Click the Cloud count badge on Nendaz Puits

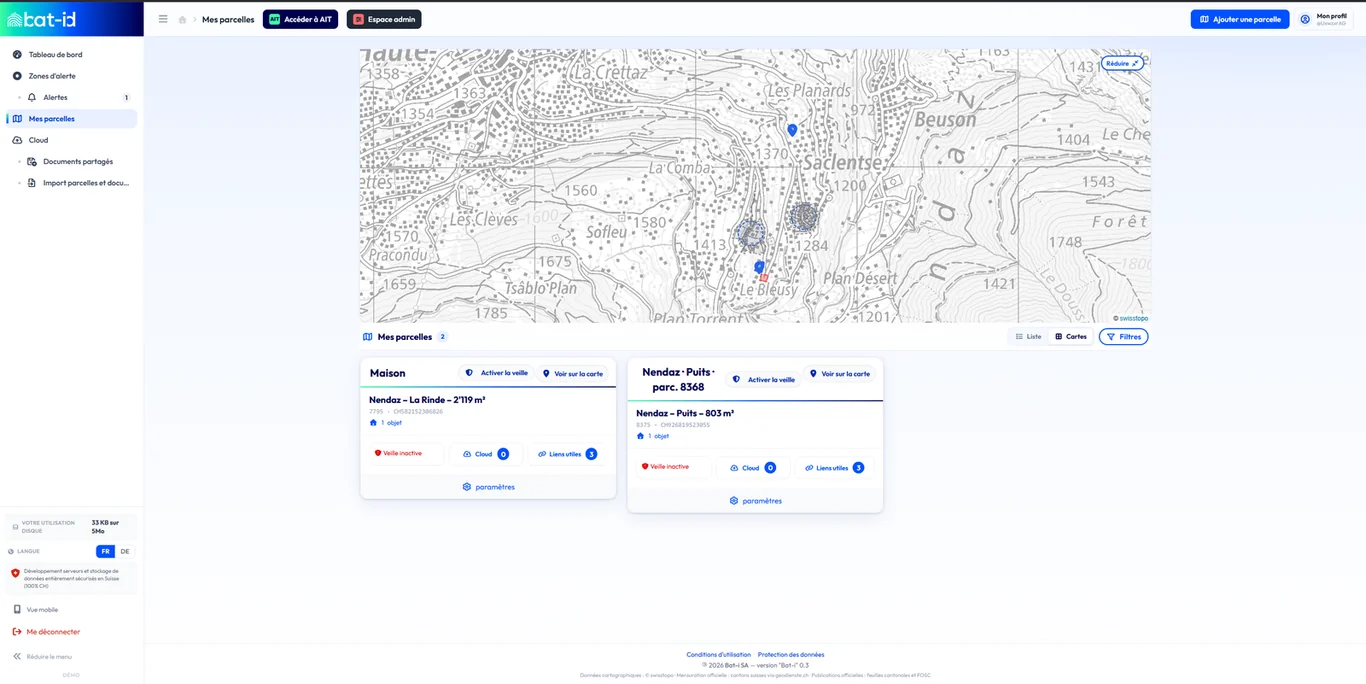770,468
